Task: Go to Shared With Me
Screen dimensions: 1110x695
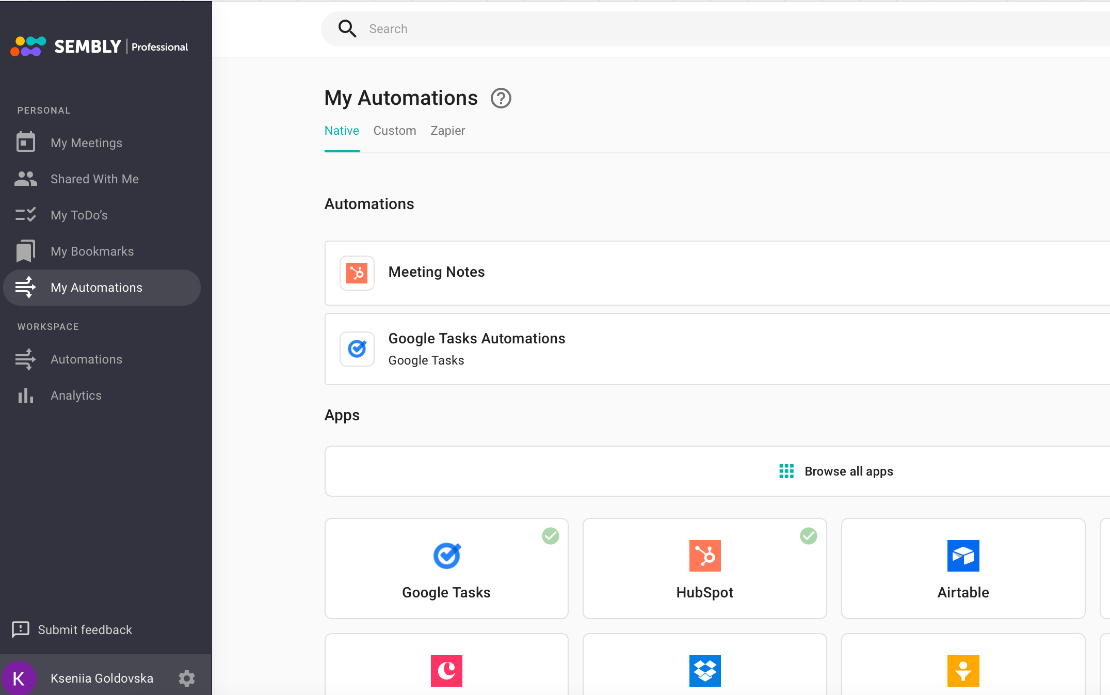Action: 94,179
